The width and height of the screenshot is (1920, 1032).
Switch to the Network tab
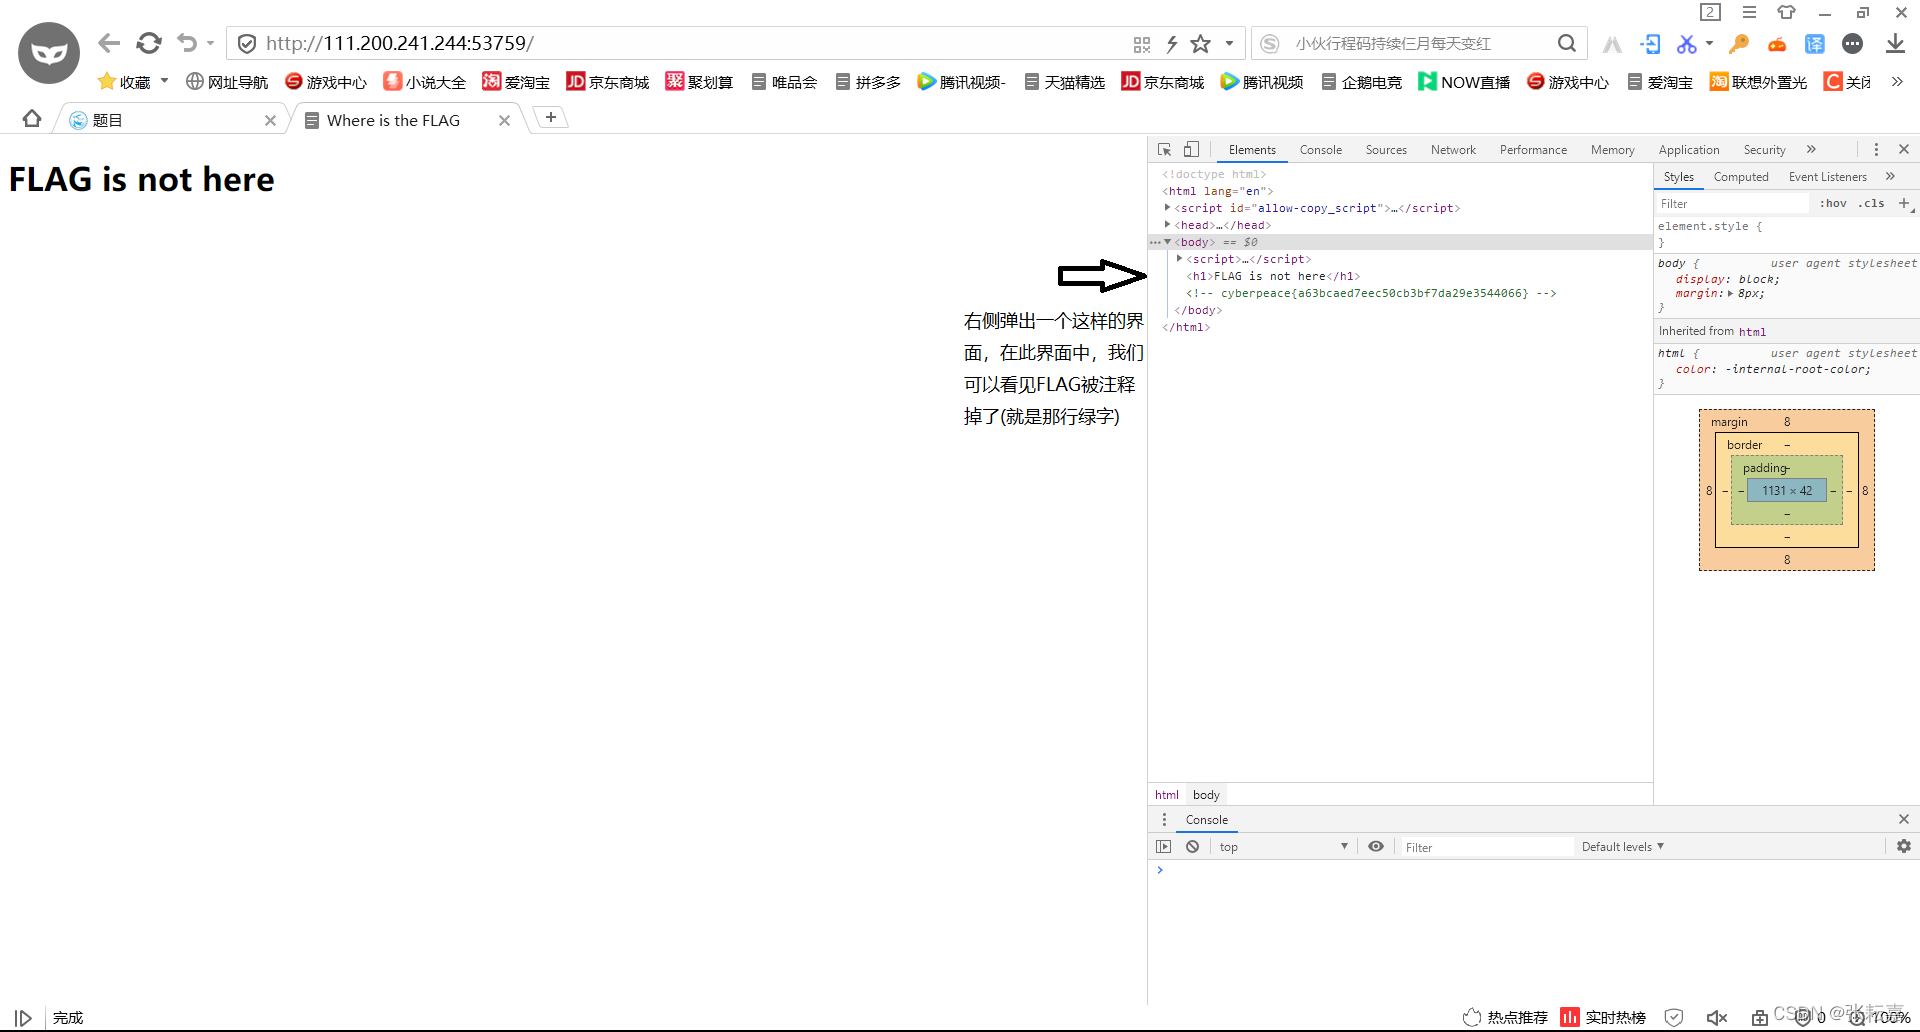tap(1453, 149)
